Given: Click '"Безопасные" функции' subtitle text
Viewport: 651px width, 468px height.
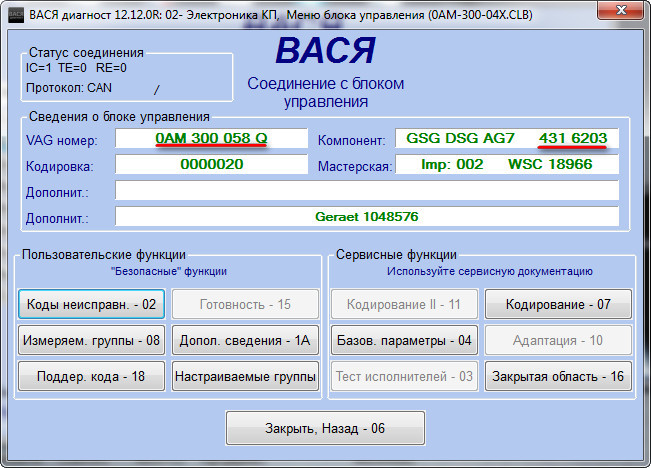Looking at the screenshot, I should pyautogui.click(x=169, y=272).
